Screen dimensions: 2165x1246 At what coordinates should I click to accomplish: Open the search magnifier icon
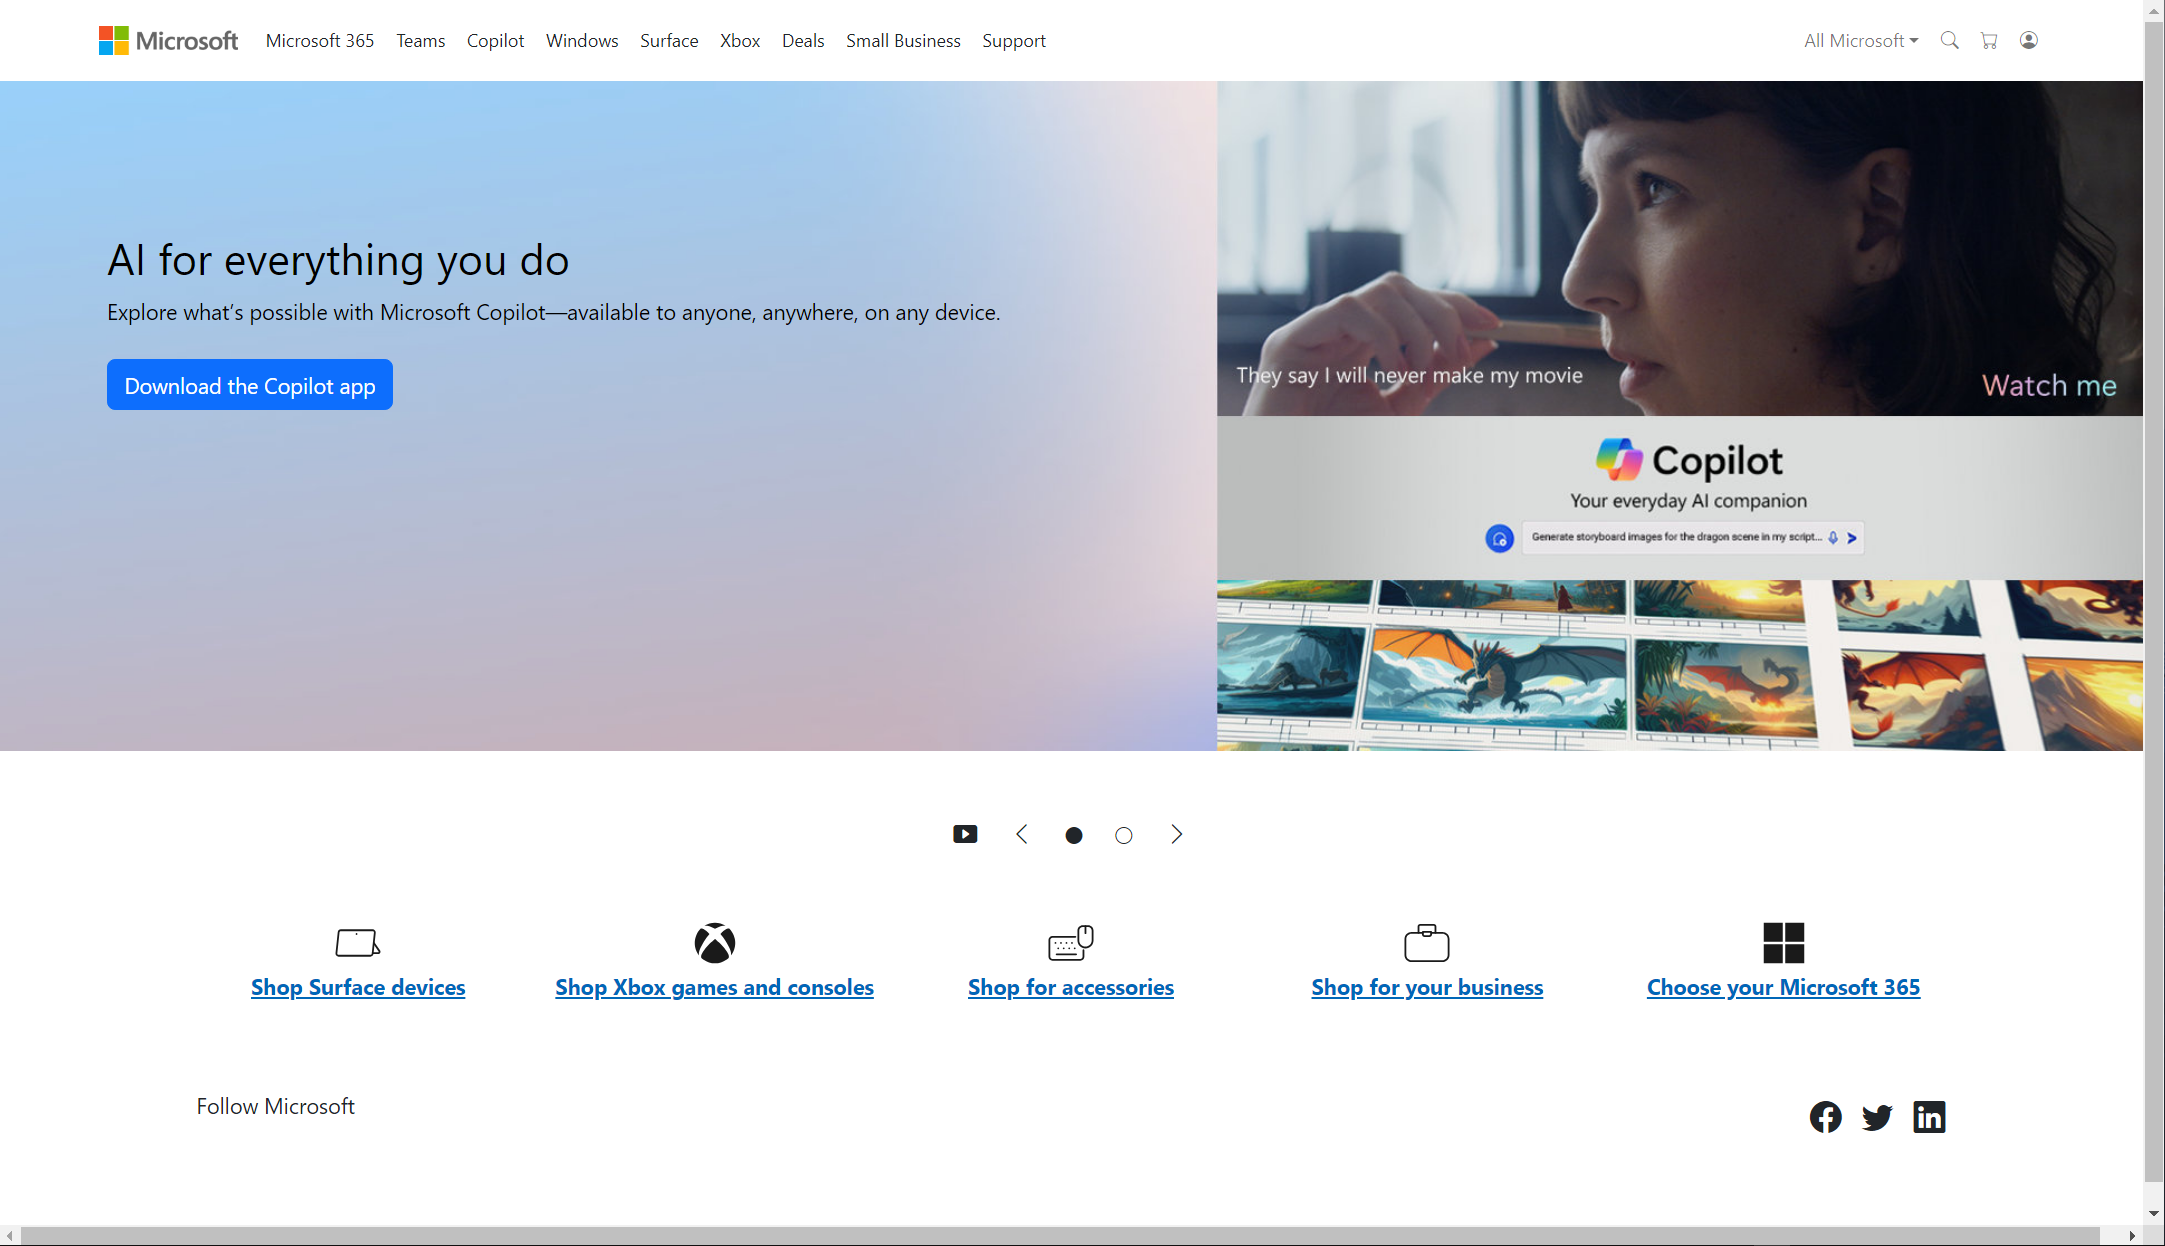(x=1949, y=40)
